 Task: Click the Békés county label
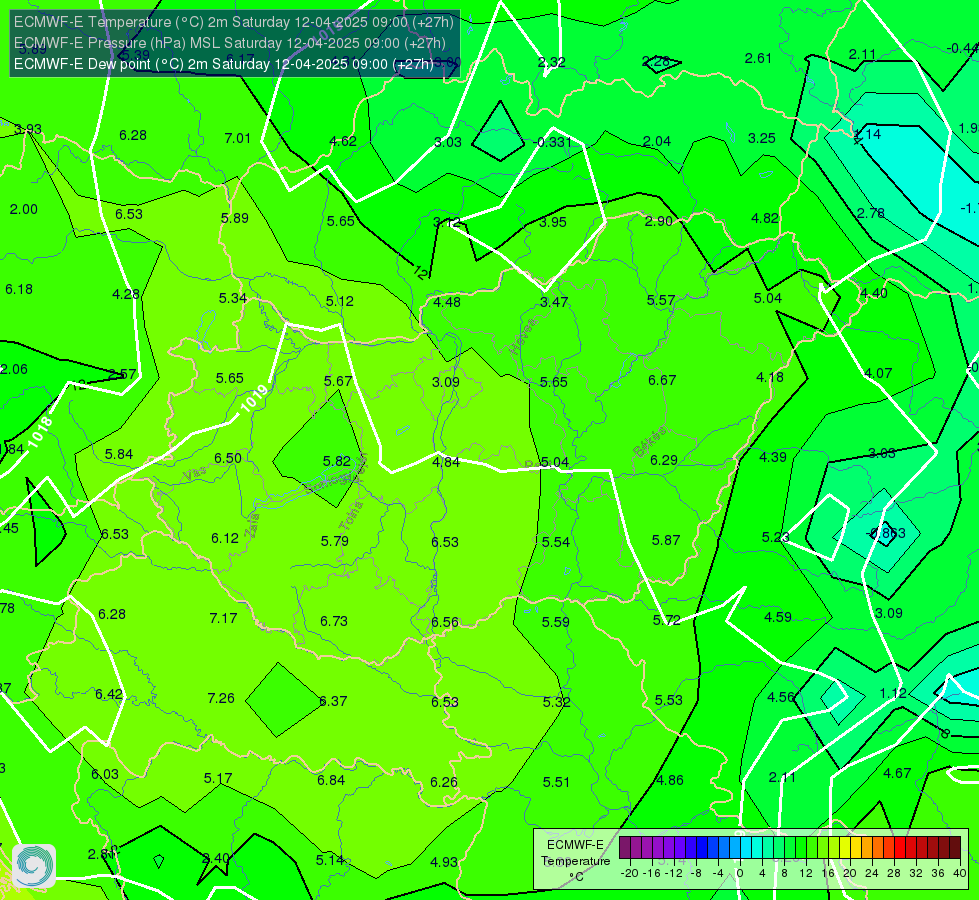[649, 442]
